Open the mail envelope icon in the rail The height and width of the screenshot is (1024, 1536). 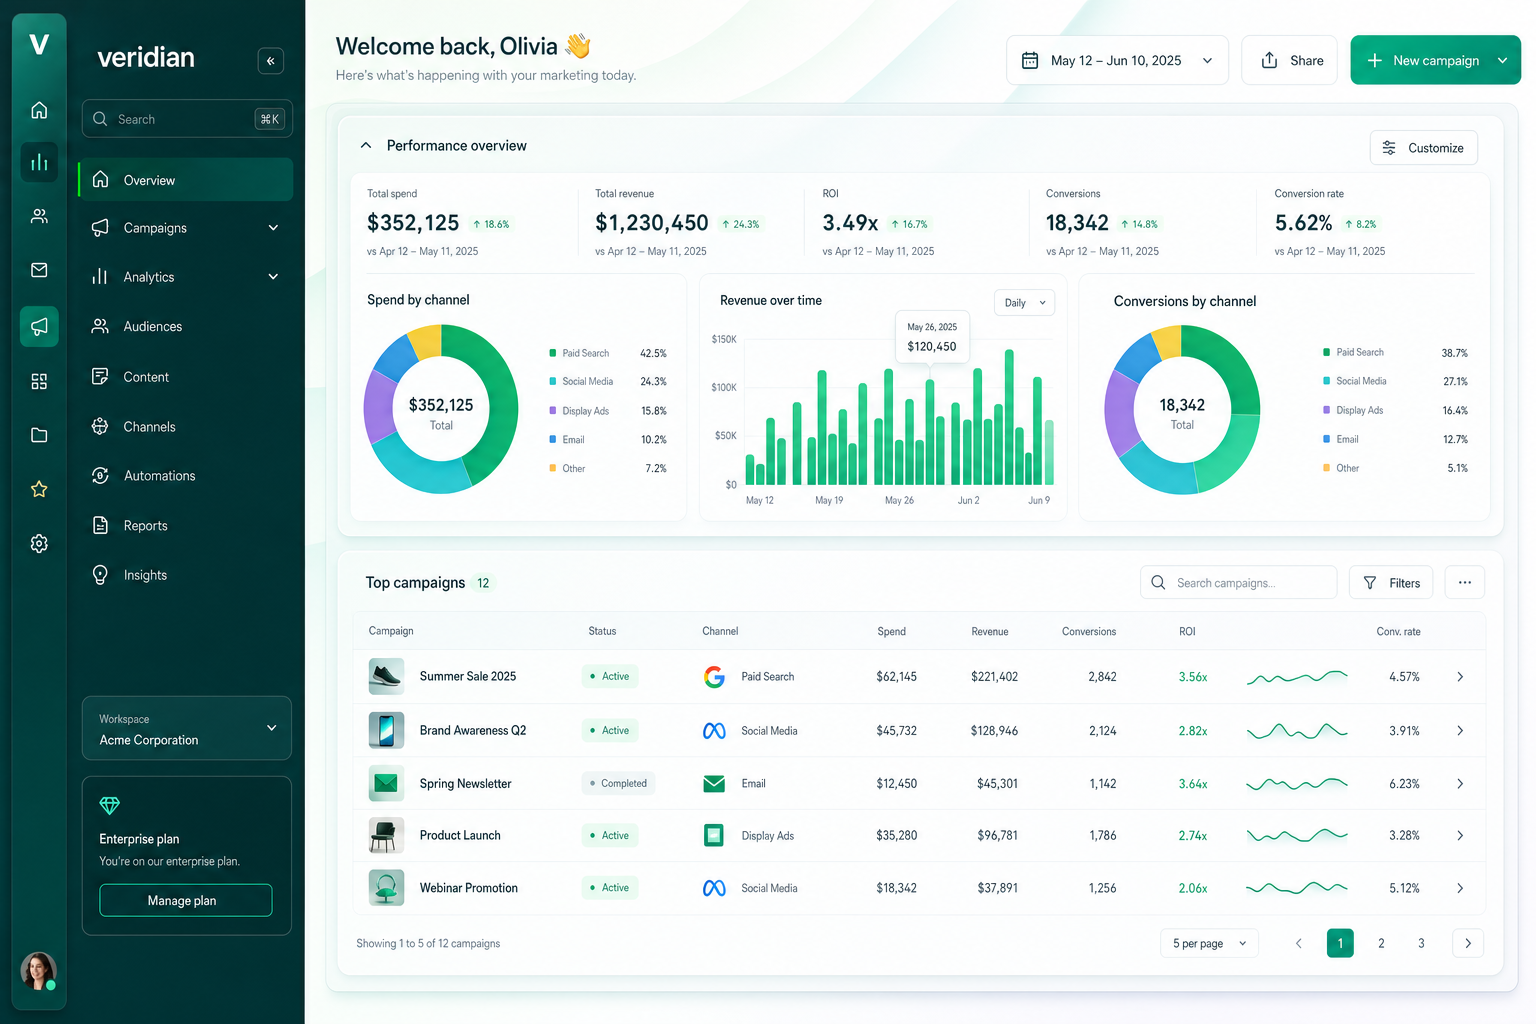click(39, 270)
